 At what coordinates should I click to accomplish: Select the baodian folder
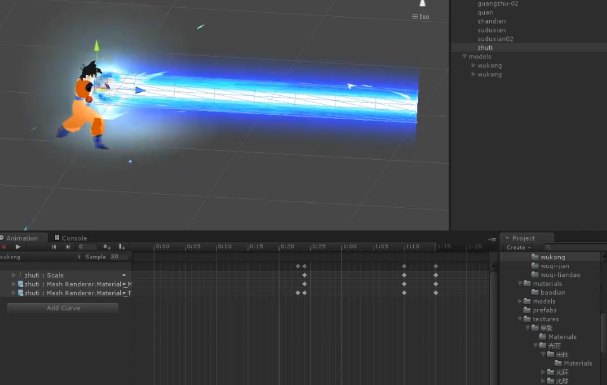548,293
